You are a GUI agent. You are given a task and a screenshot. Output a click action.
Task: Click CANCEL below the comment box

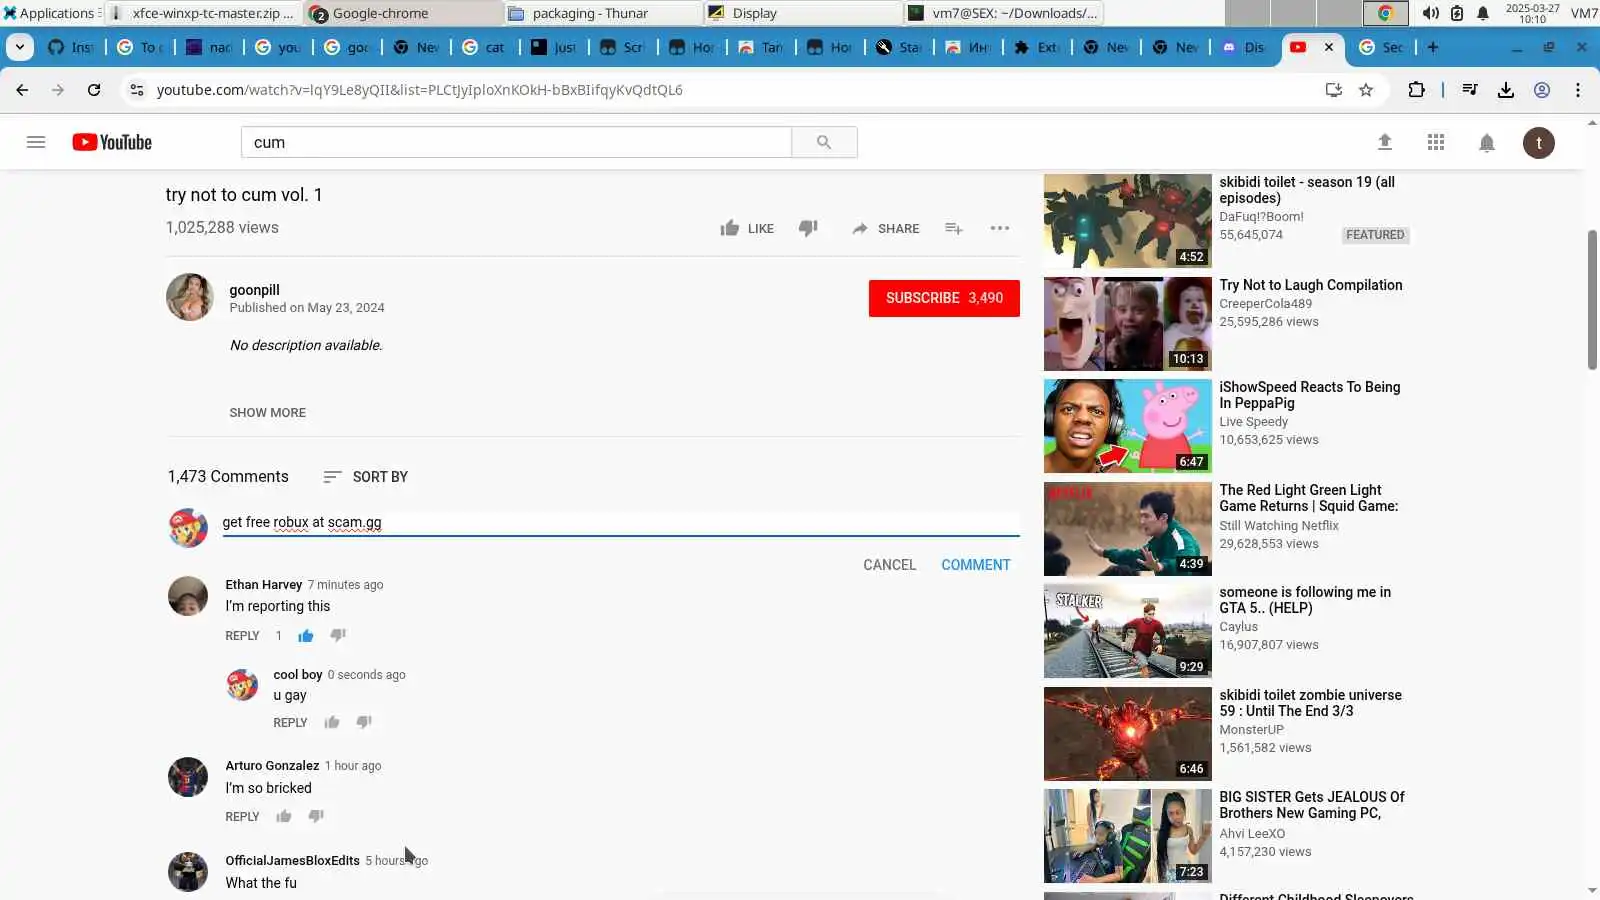(x=890, y=565)
